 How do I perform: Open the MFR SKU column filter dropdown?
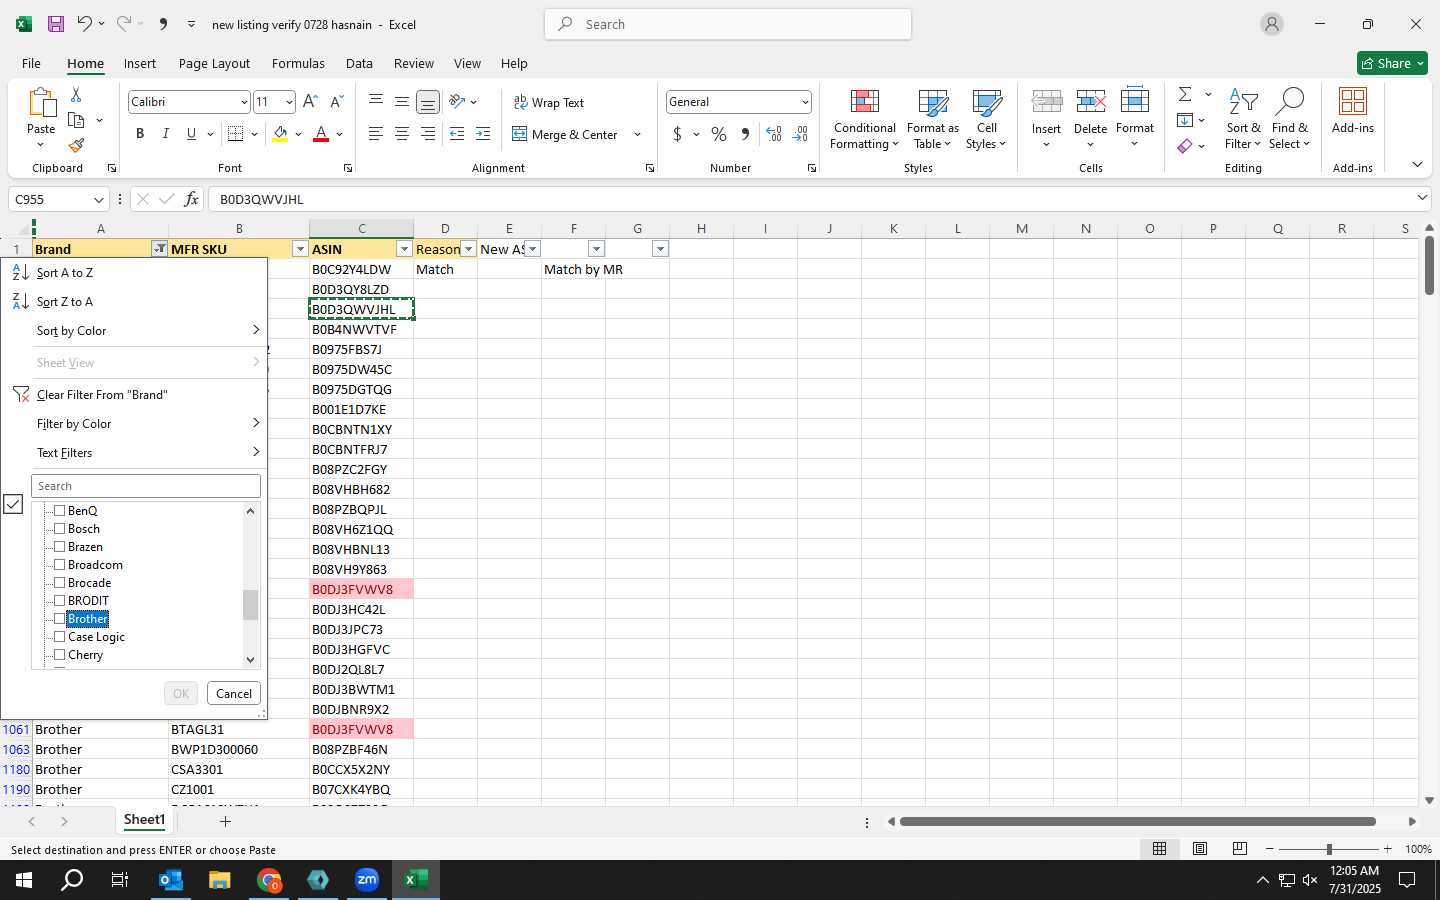tap(299, 249)
